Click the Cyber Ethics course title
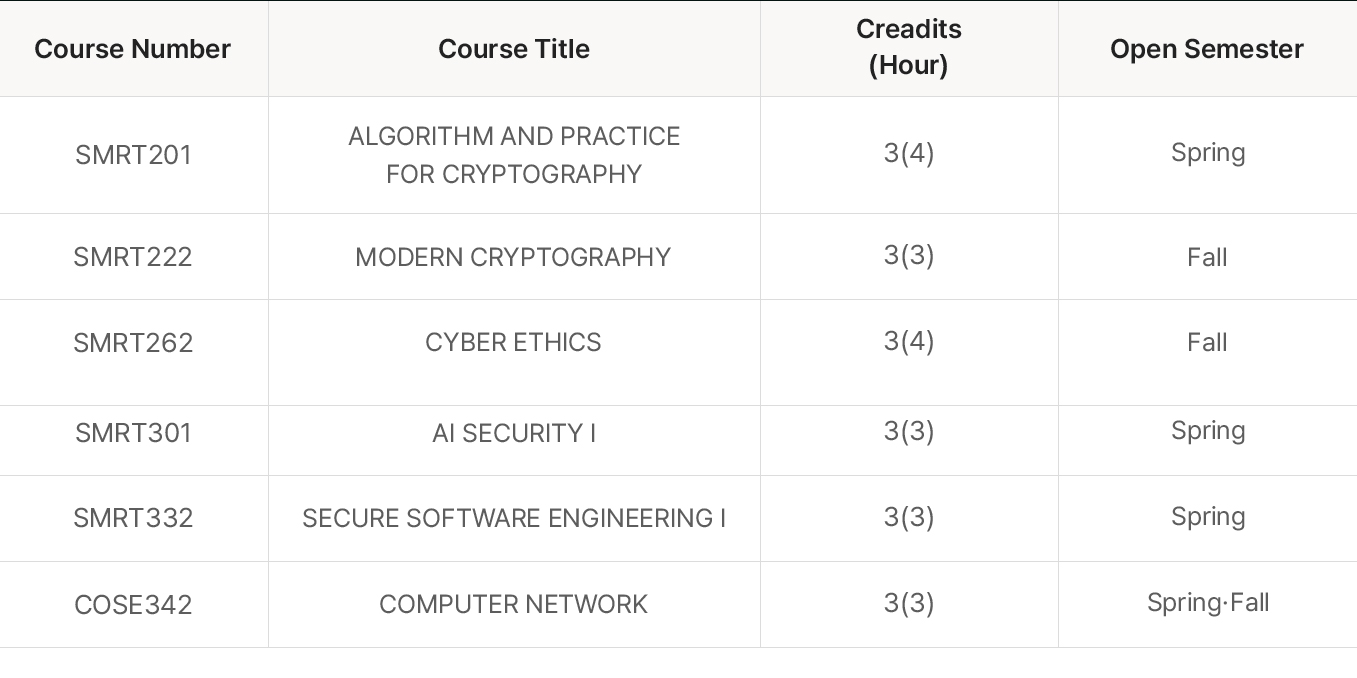 pyautogui.click(x=513, y=342)
